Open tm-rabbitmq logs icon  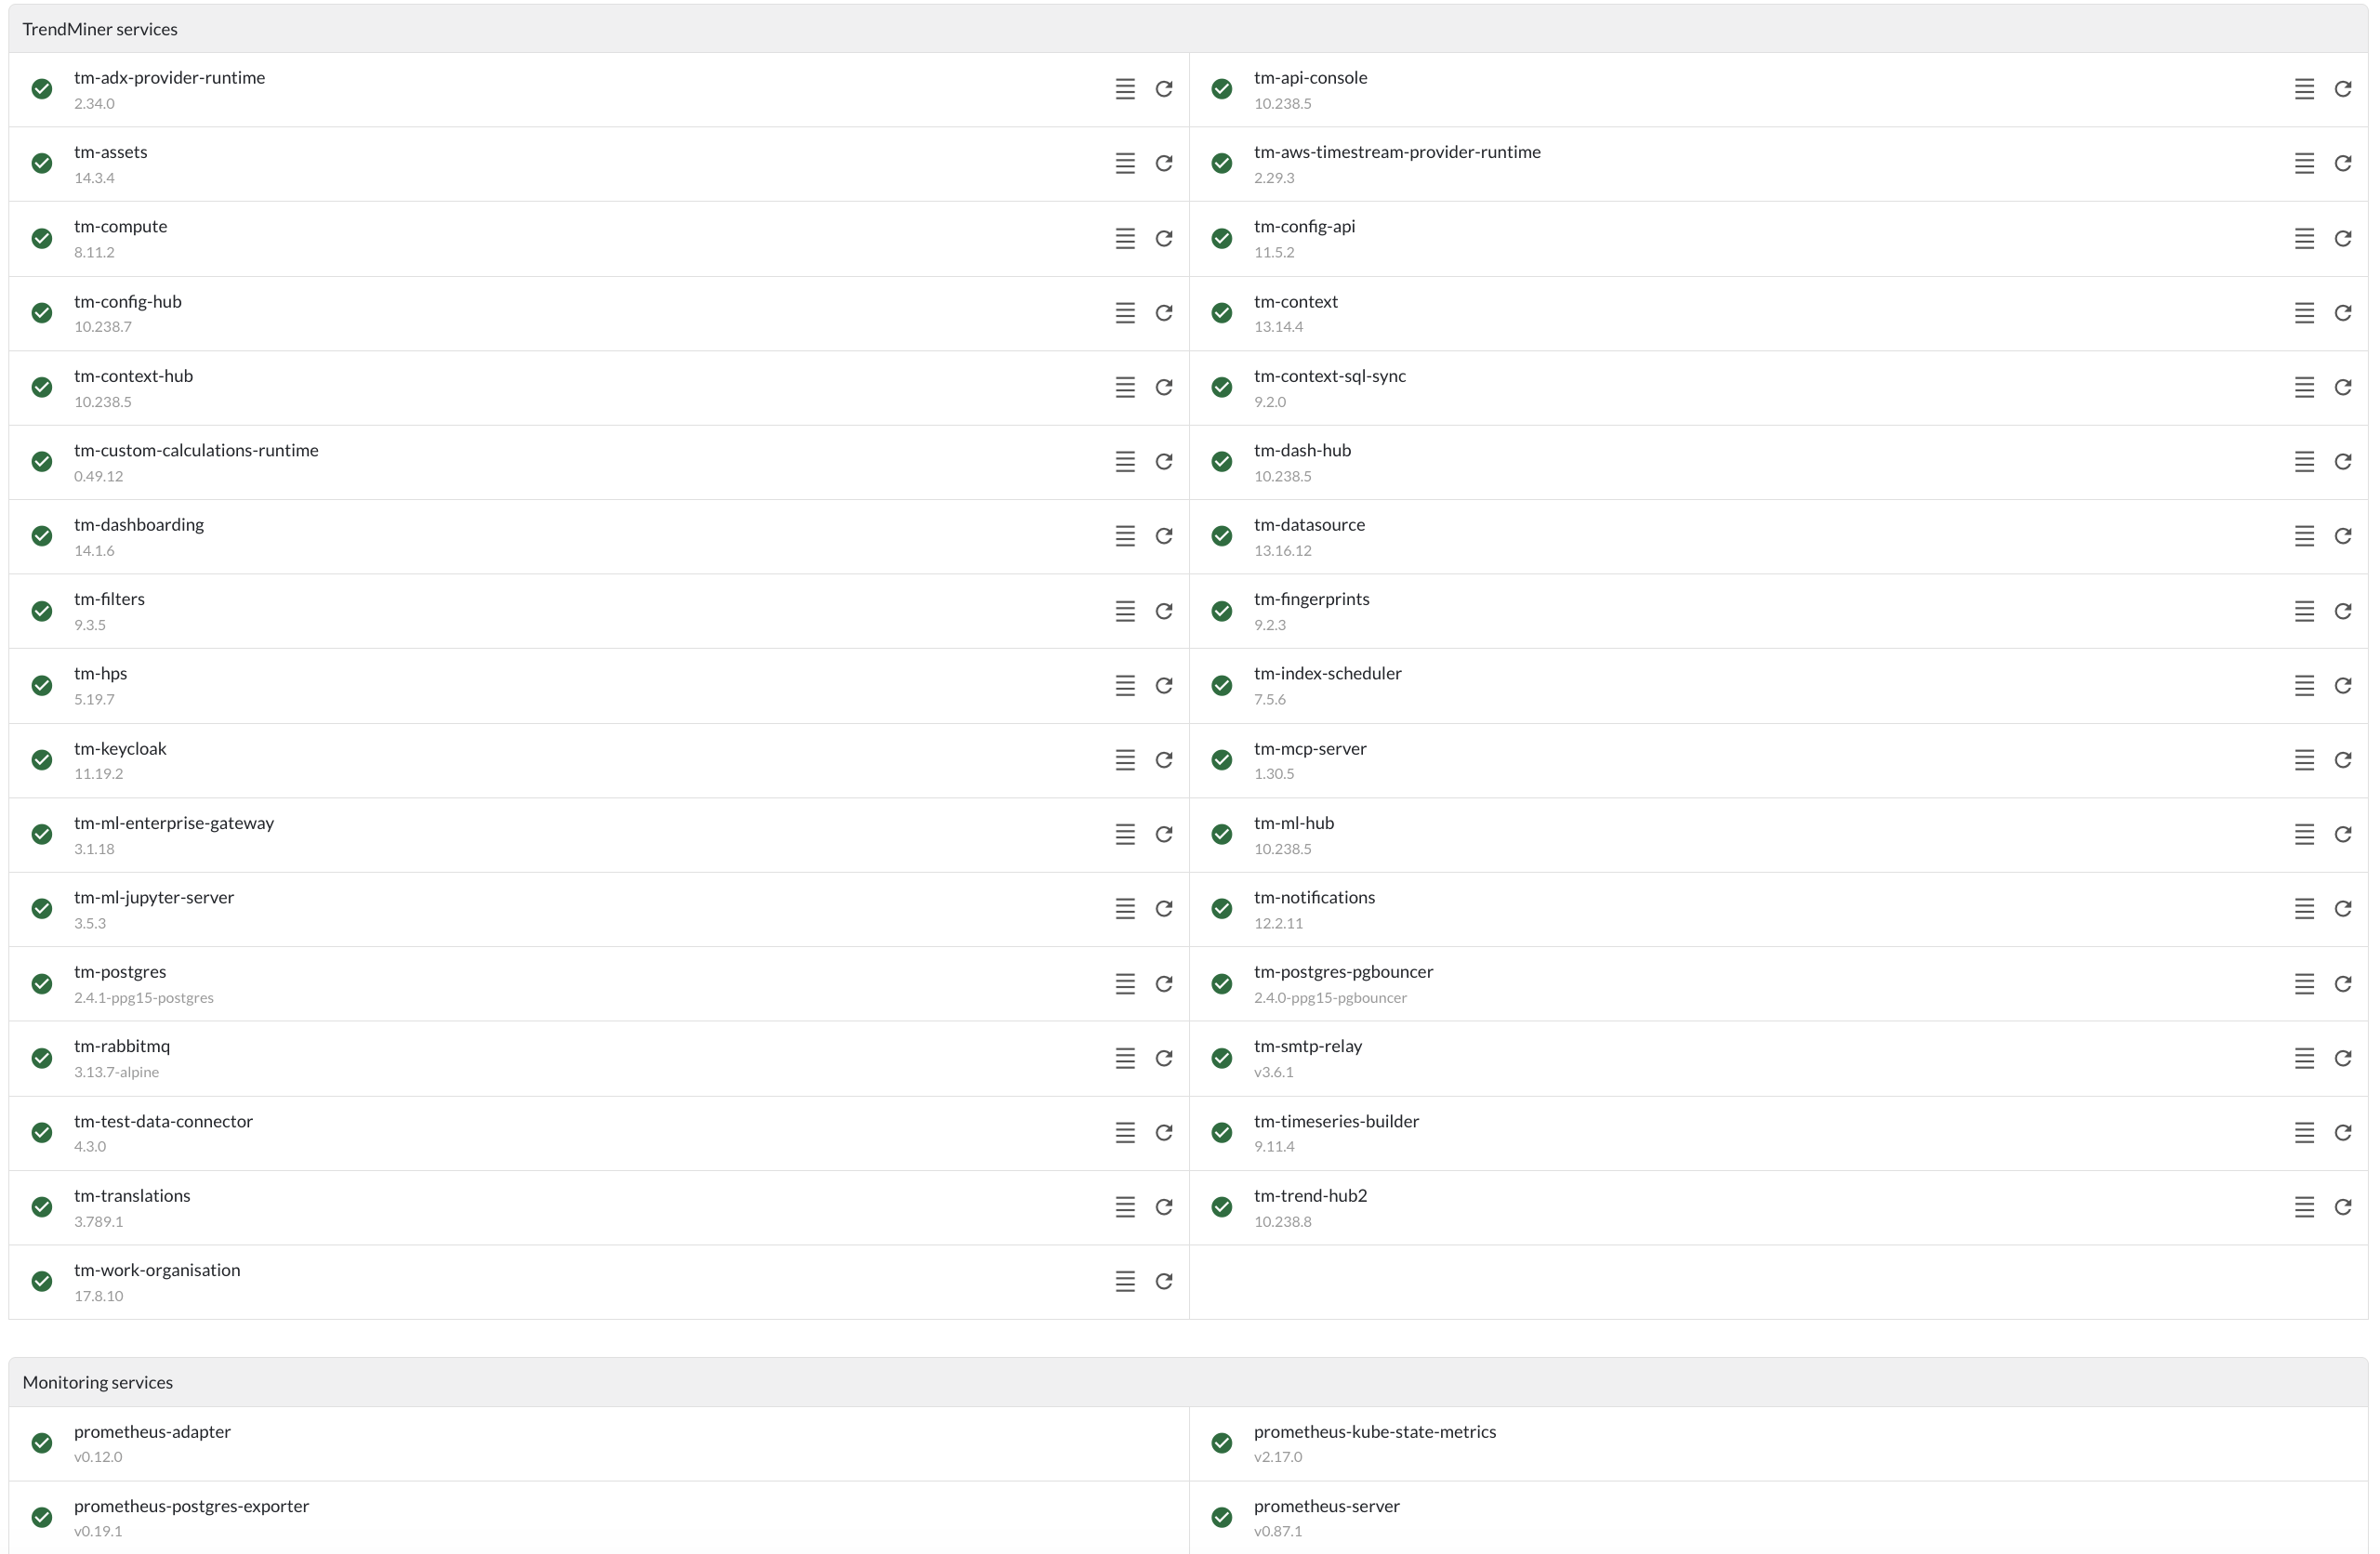pyautogui.click(x=1125, y=1058)
